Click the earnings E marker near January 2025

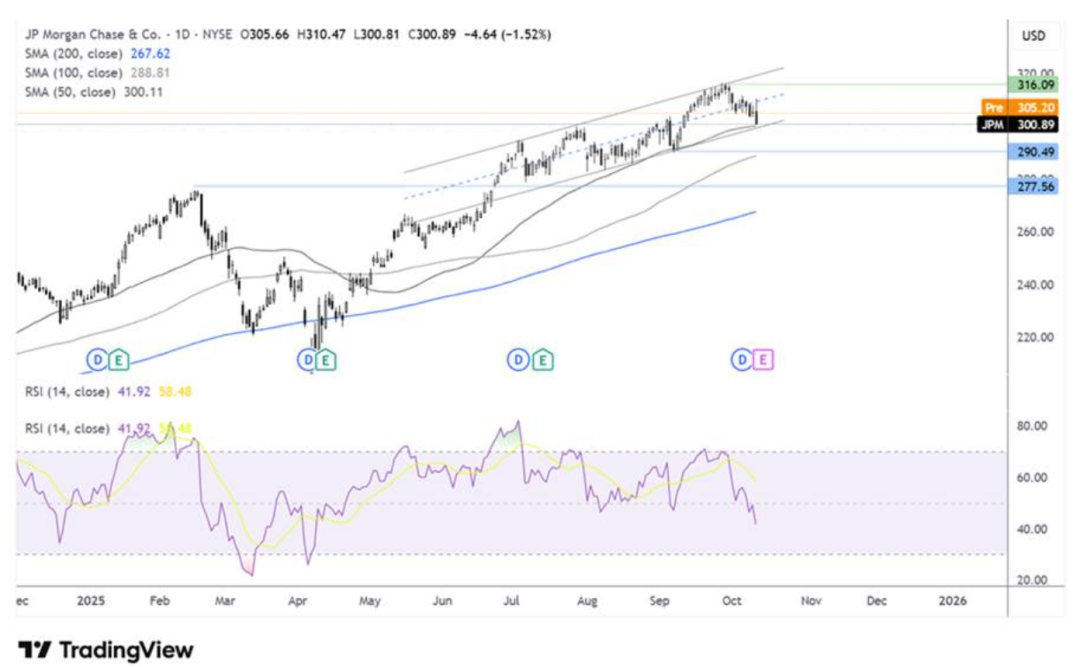(118, 360)
